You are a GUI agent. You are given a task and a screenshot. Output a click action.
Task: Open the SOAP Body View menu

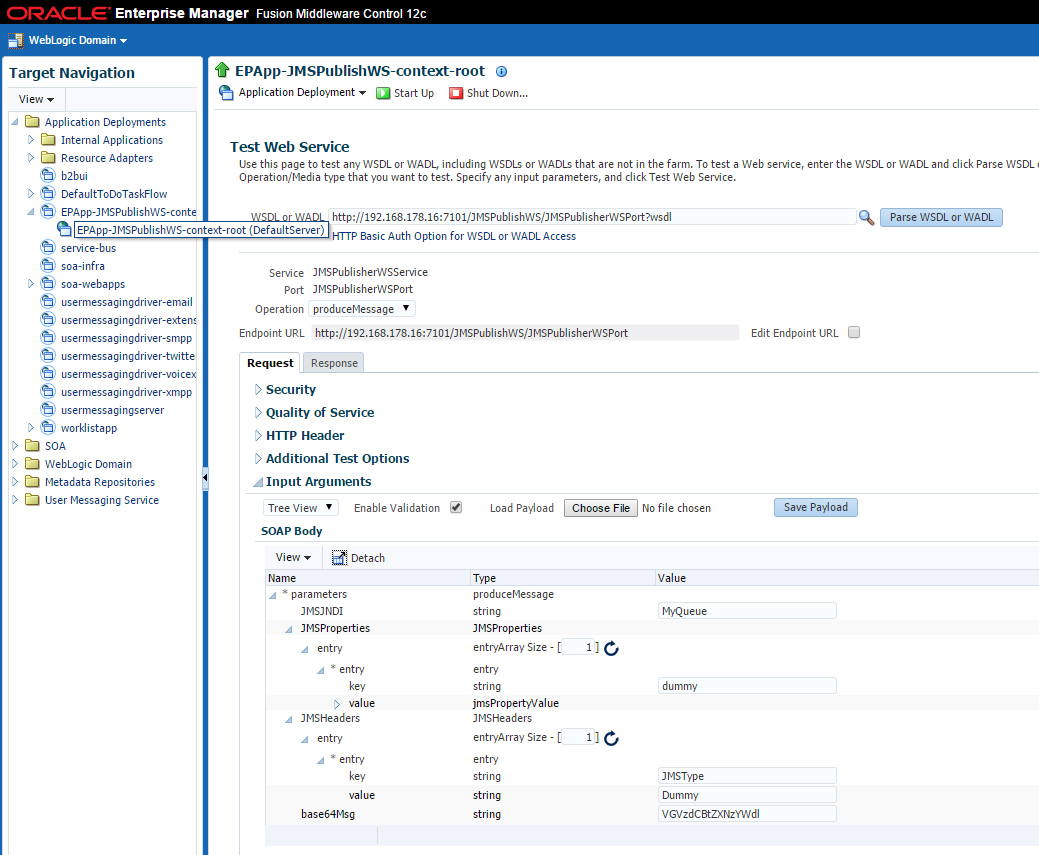point(293,557)
